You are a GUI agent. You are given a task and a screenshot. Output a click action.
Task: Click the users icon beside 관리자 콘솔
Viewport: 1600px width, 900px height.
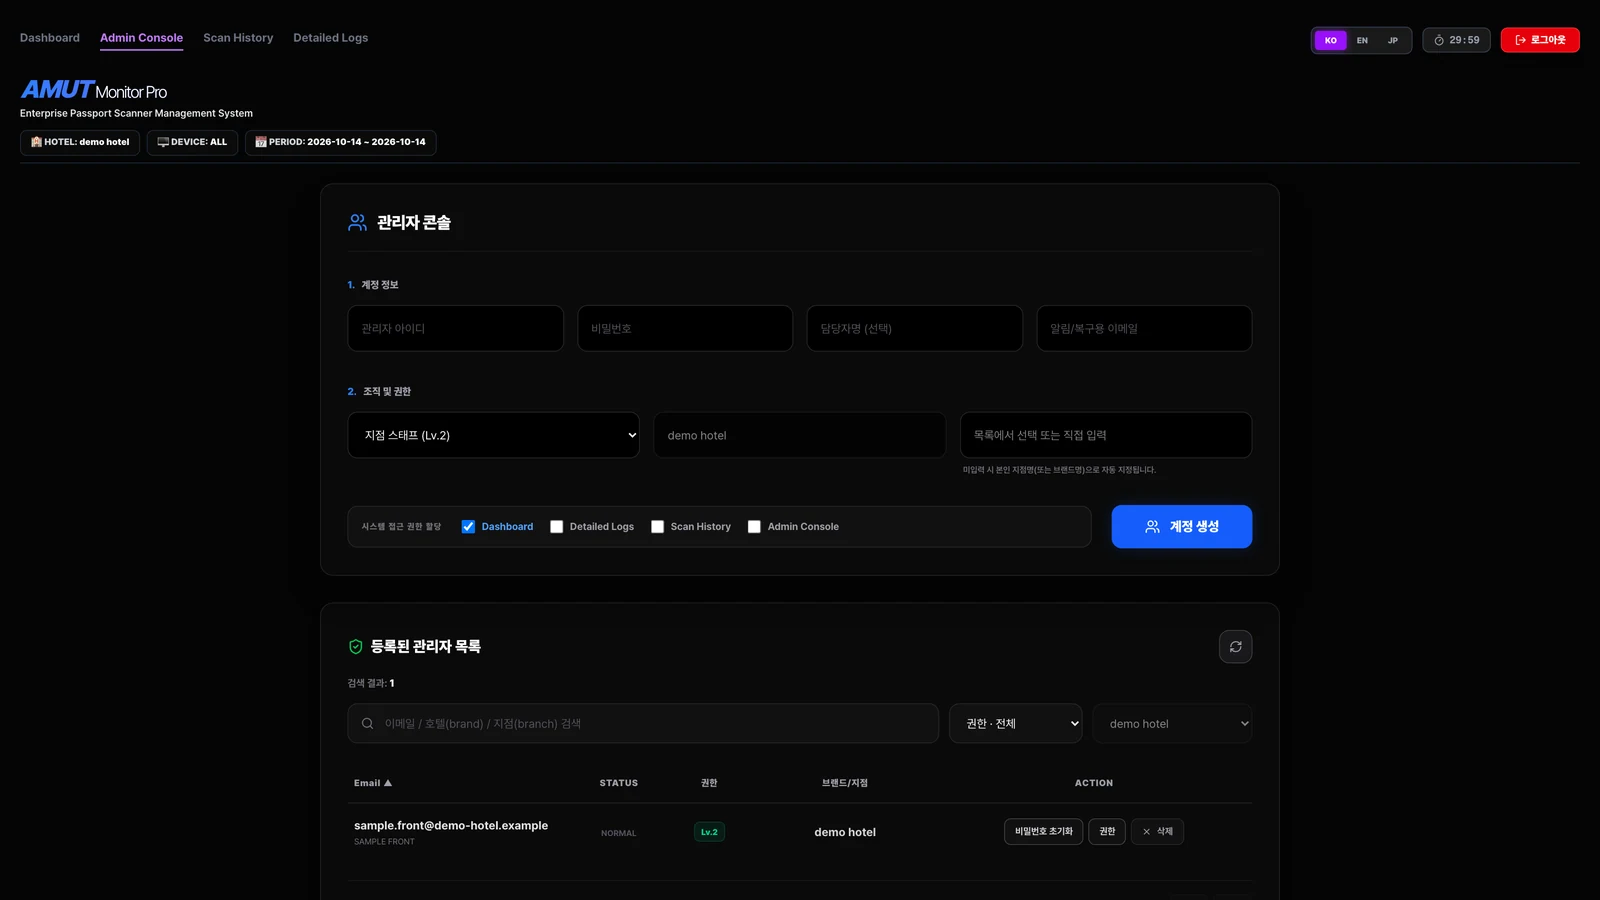coord(357,222)
